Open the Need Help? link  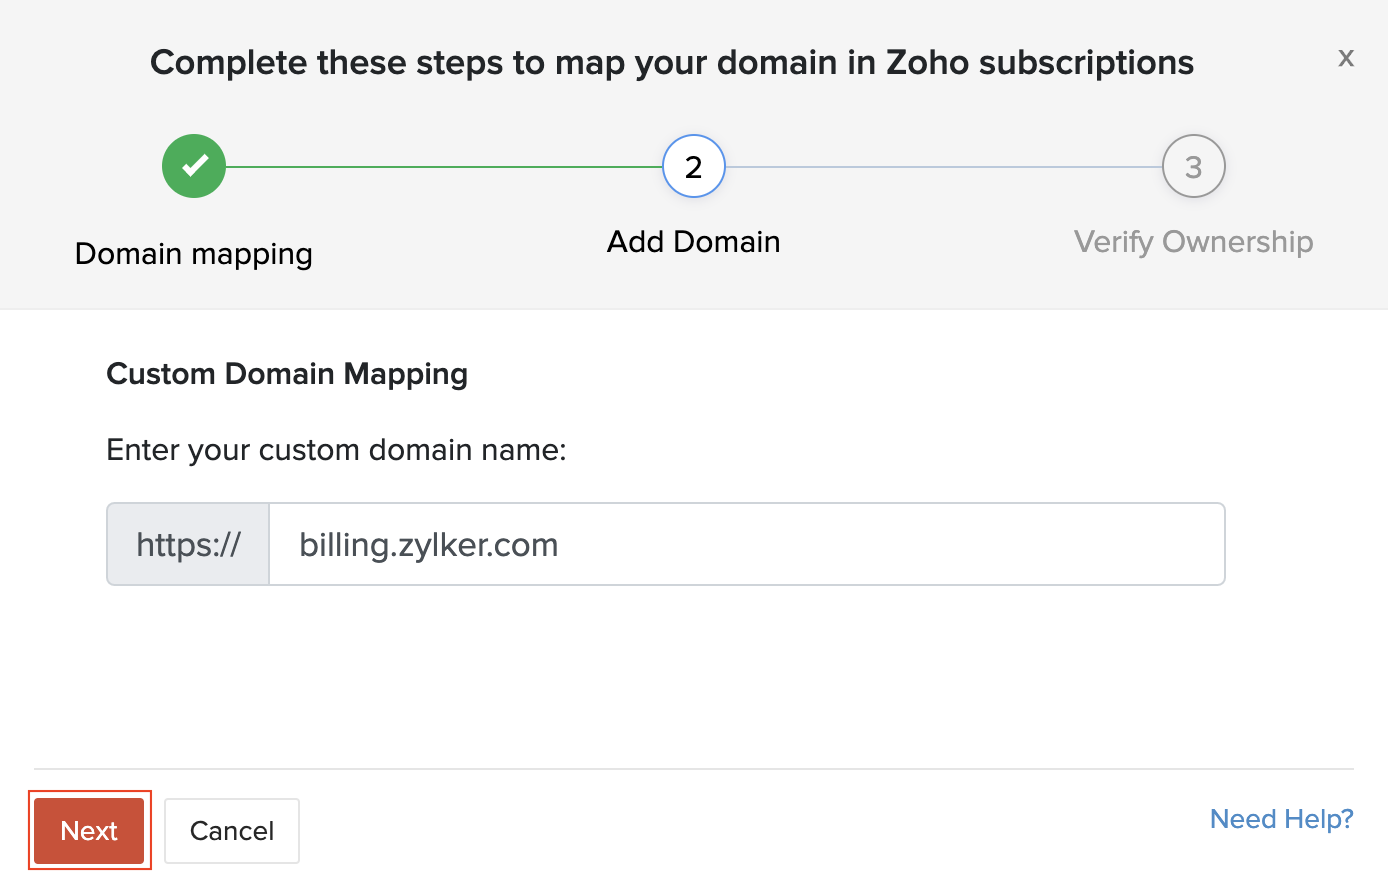point(1281,819)
